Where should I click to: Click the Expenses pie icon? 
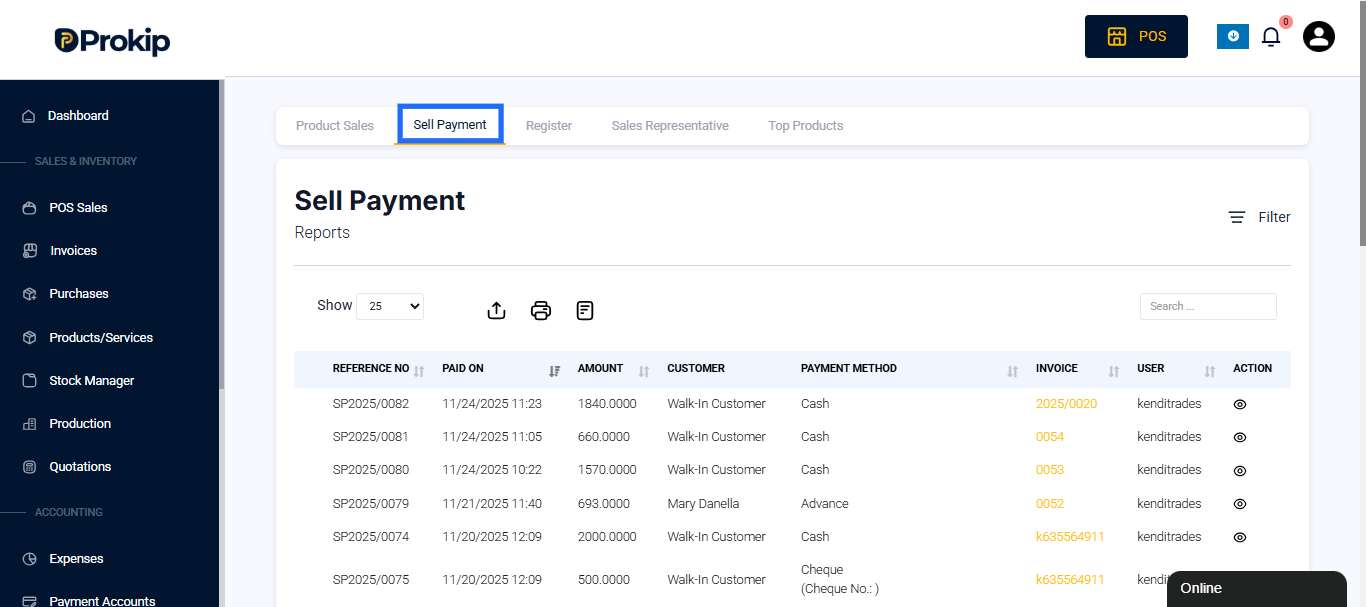29,559
